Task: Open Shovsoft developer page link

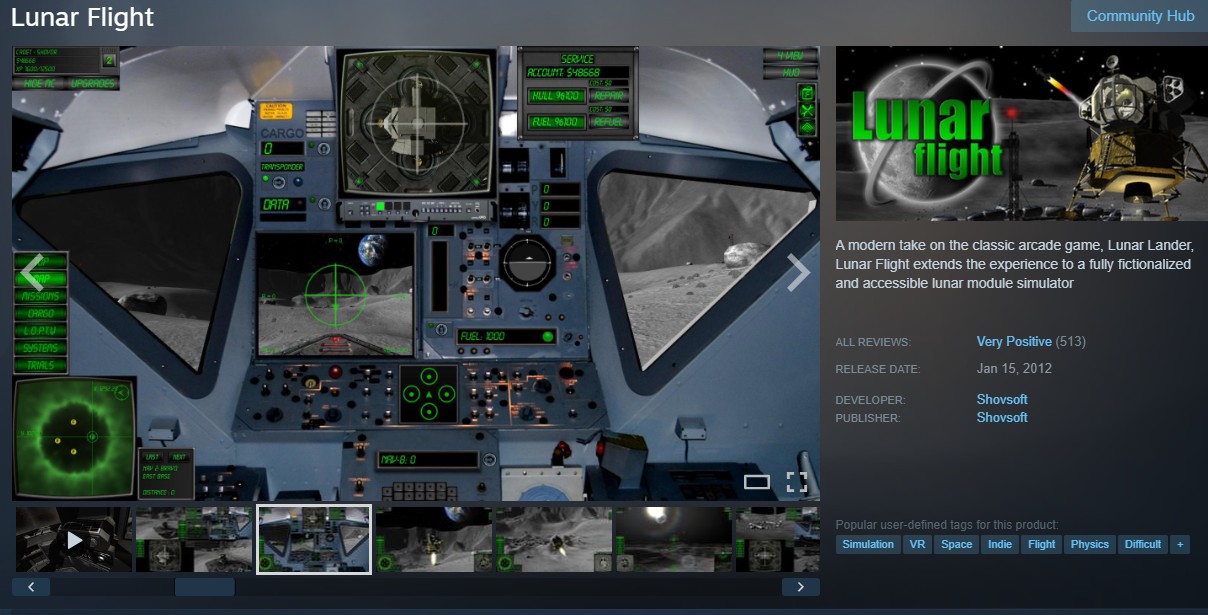Action: tap(1002, 399)
